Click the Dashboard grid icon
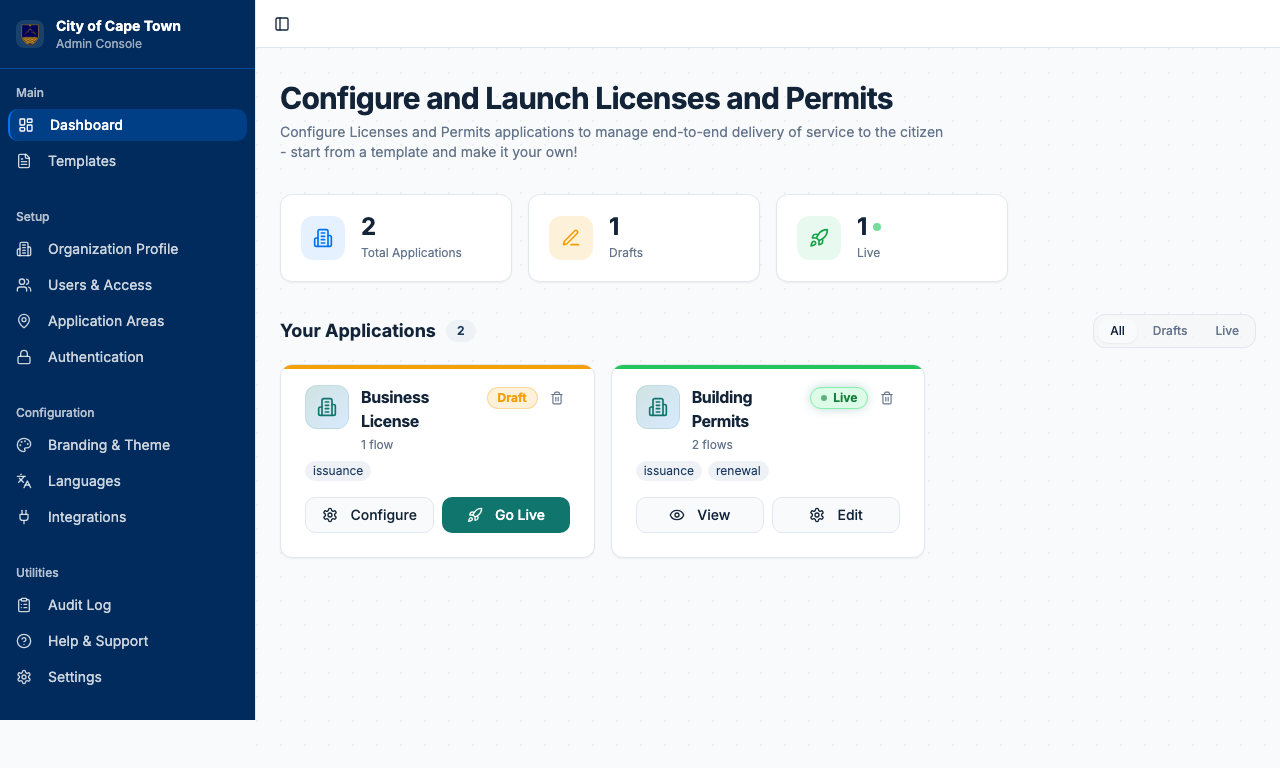 (x=26, y=125)
